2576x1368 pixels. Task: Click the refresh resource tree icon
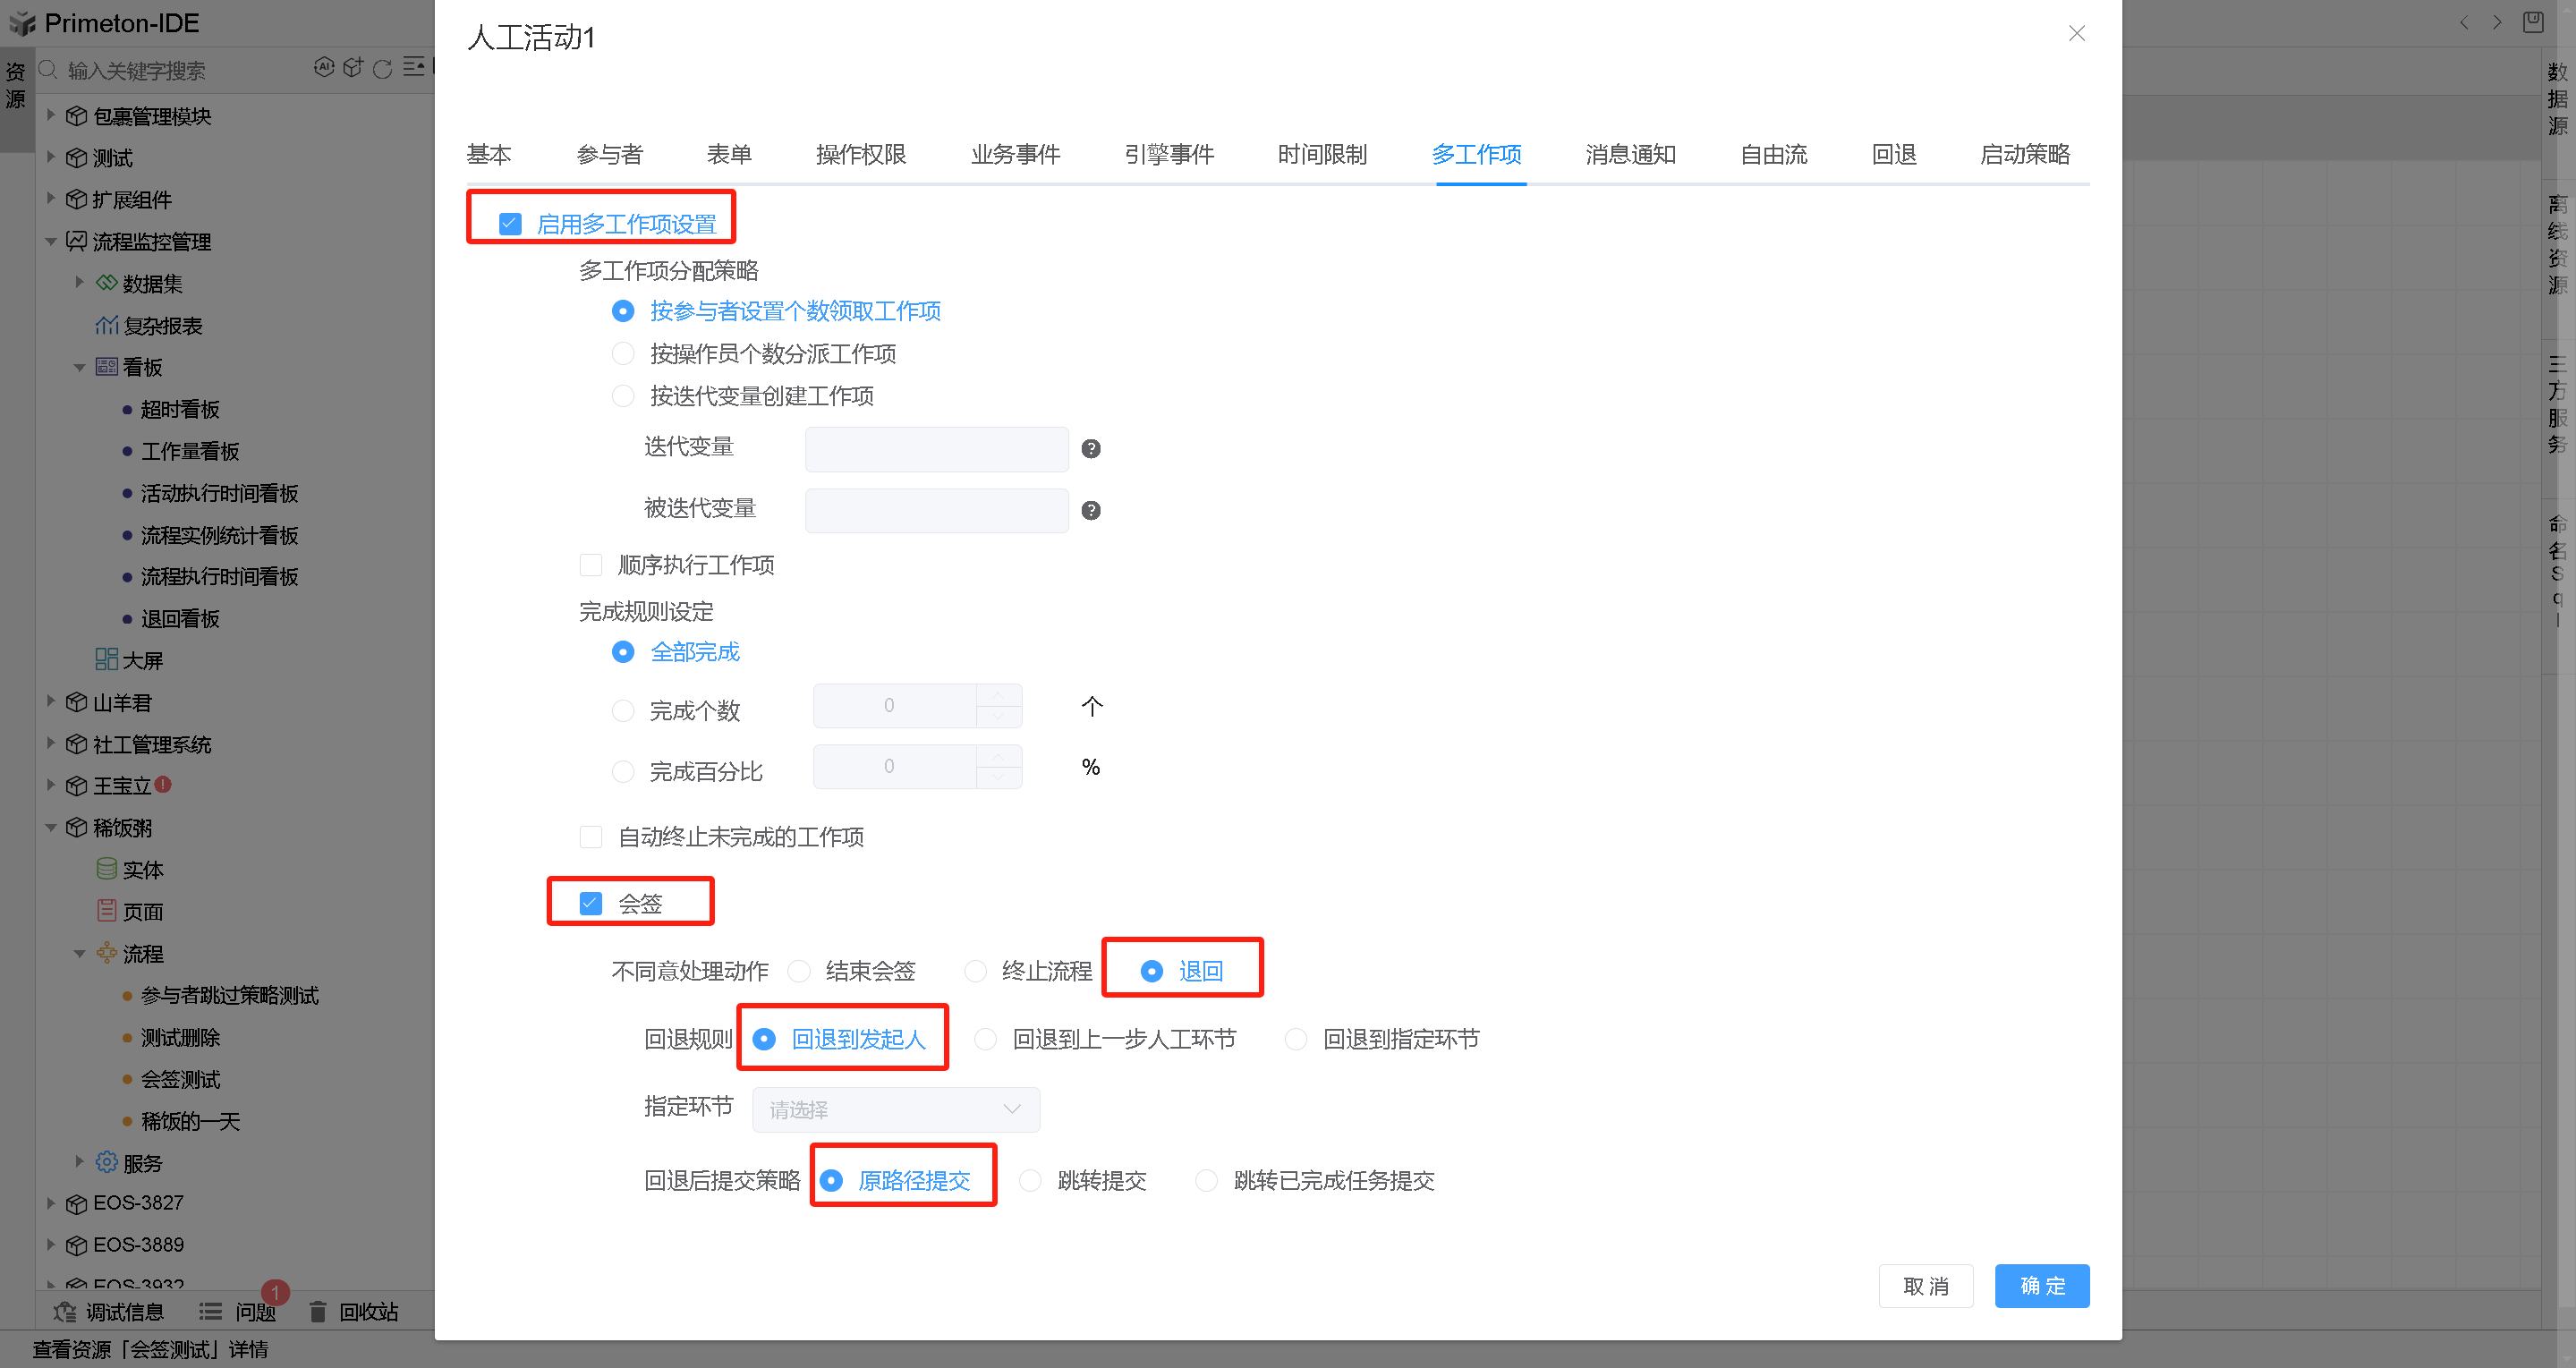point(382,69)
